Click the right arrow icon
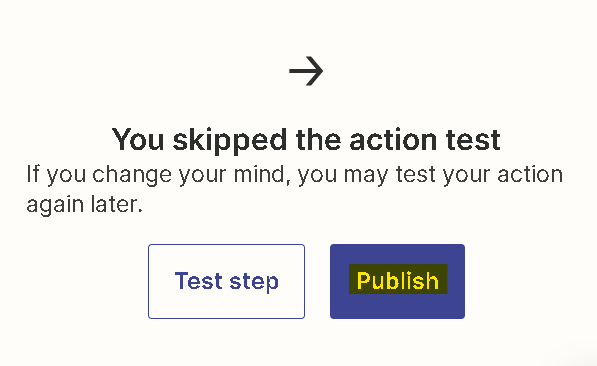The height and width of the screenshot is (366, 597). point(306,71)
